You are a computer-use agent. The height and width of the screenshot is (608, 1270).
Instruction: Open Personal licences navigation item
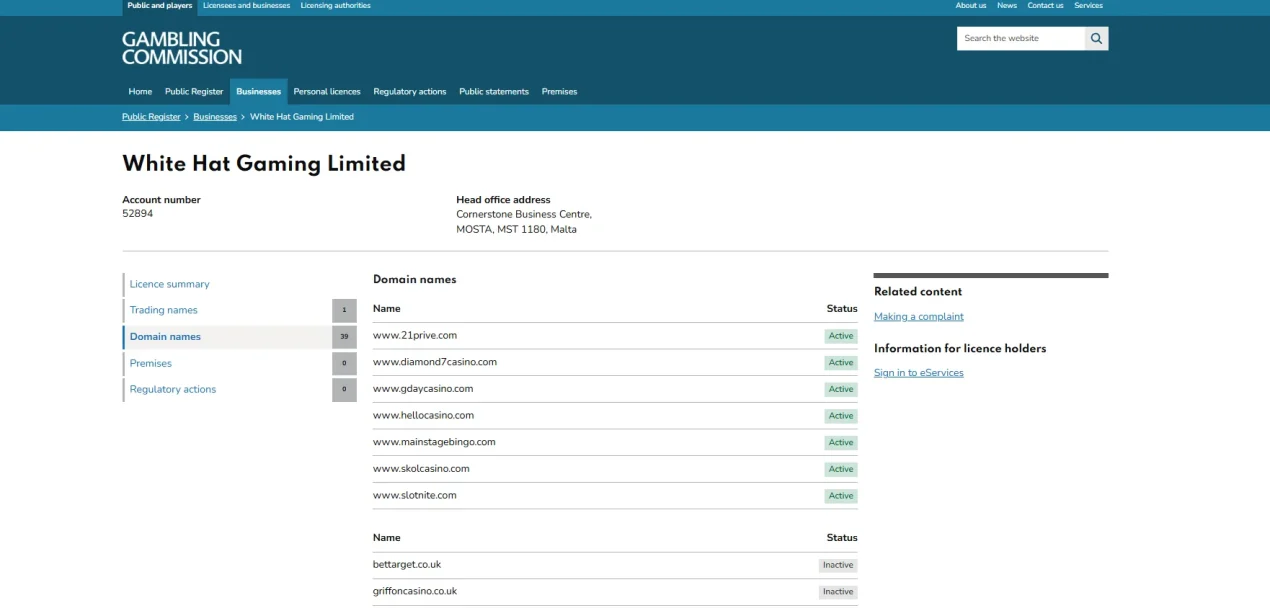[327, 91]
